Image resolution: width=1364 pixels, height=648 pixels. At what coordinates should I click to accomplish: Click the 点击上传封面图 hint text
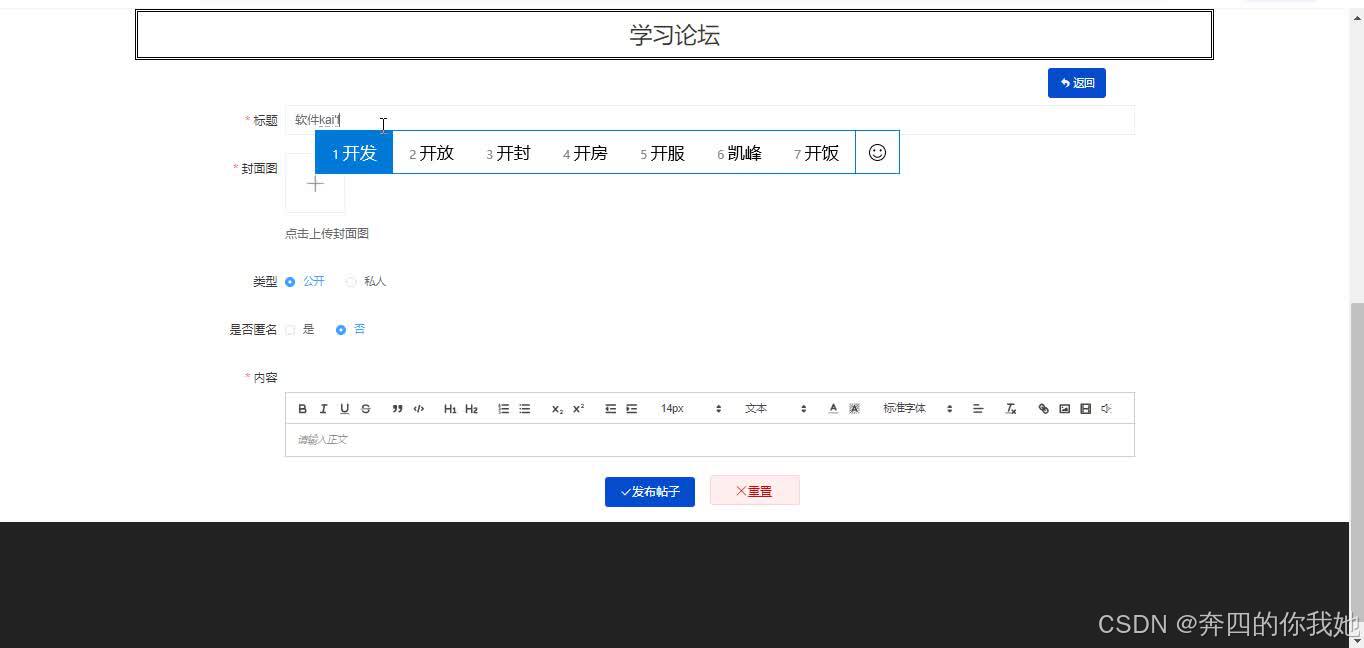click(x=327, y=234)
